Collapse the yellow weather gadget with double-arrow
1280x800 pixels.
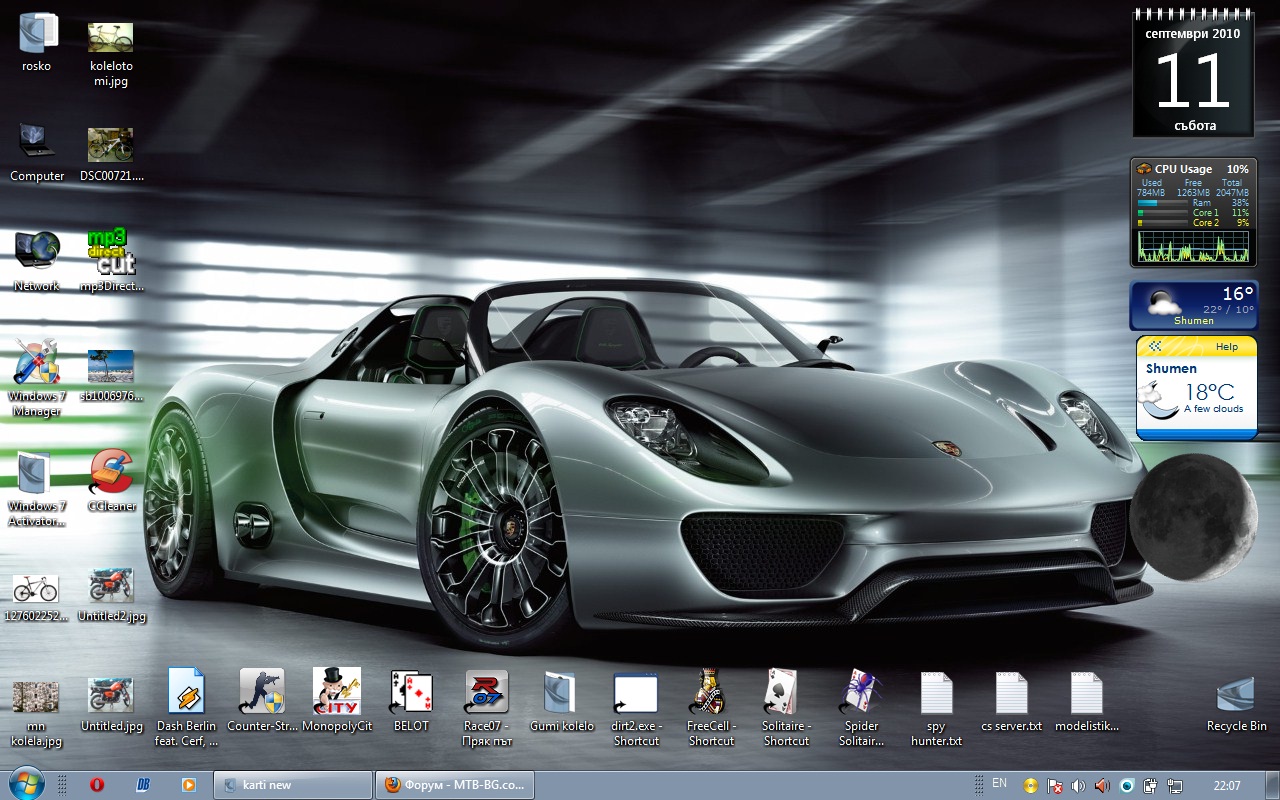(1156, 347)
